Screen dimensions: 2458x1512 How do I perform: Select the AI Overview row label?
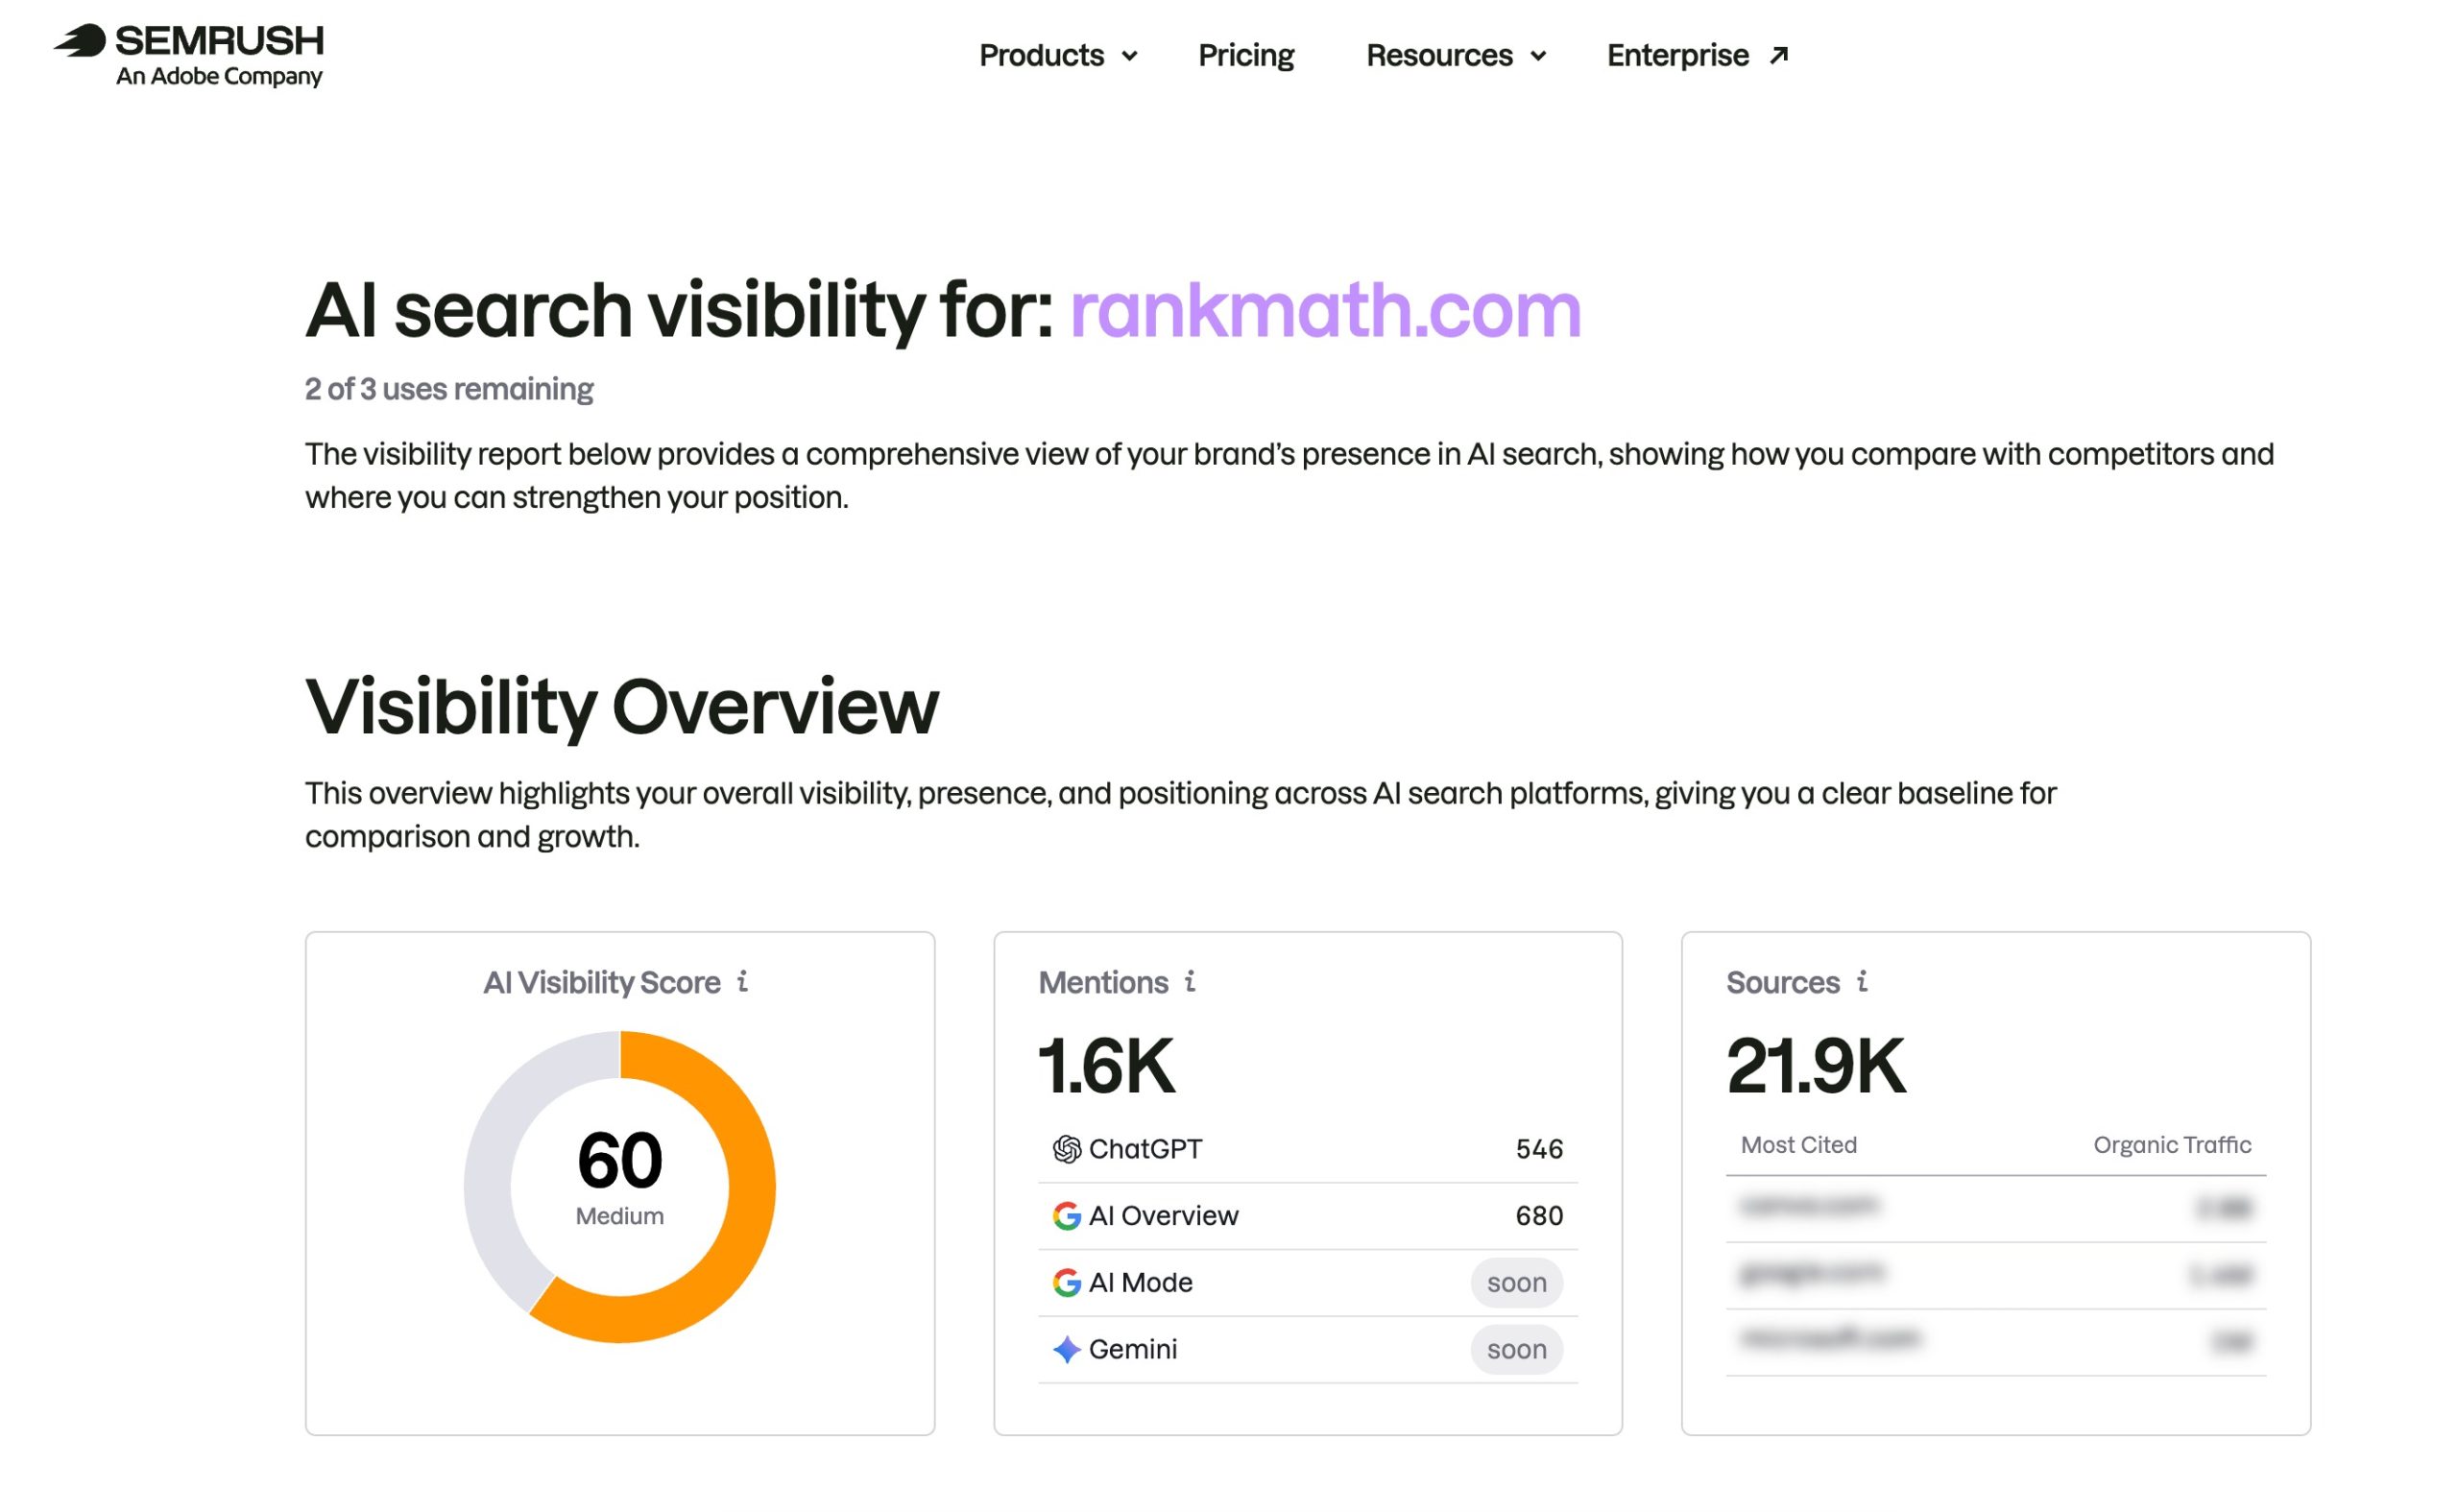pos(1163,1216)
